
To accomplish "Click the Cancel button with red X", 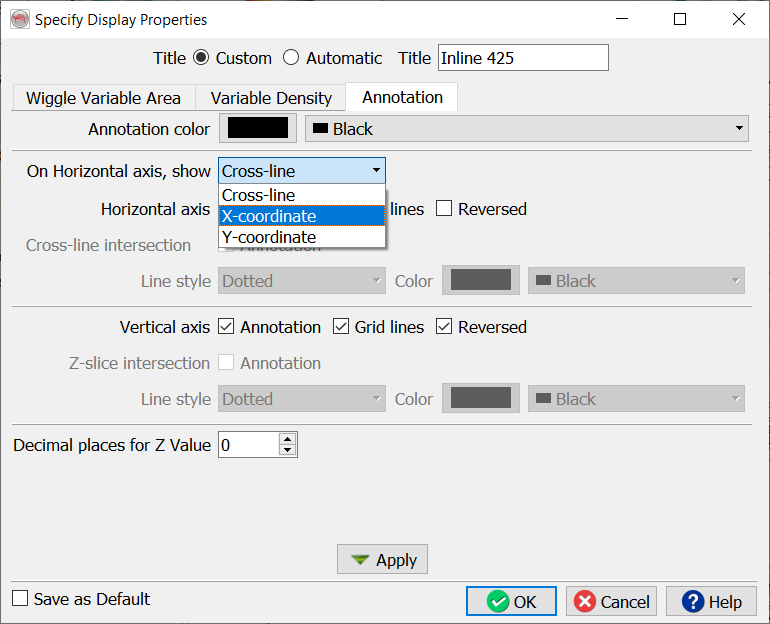I will pyautogui.click(x=611, y=601).
